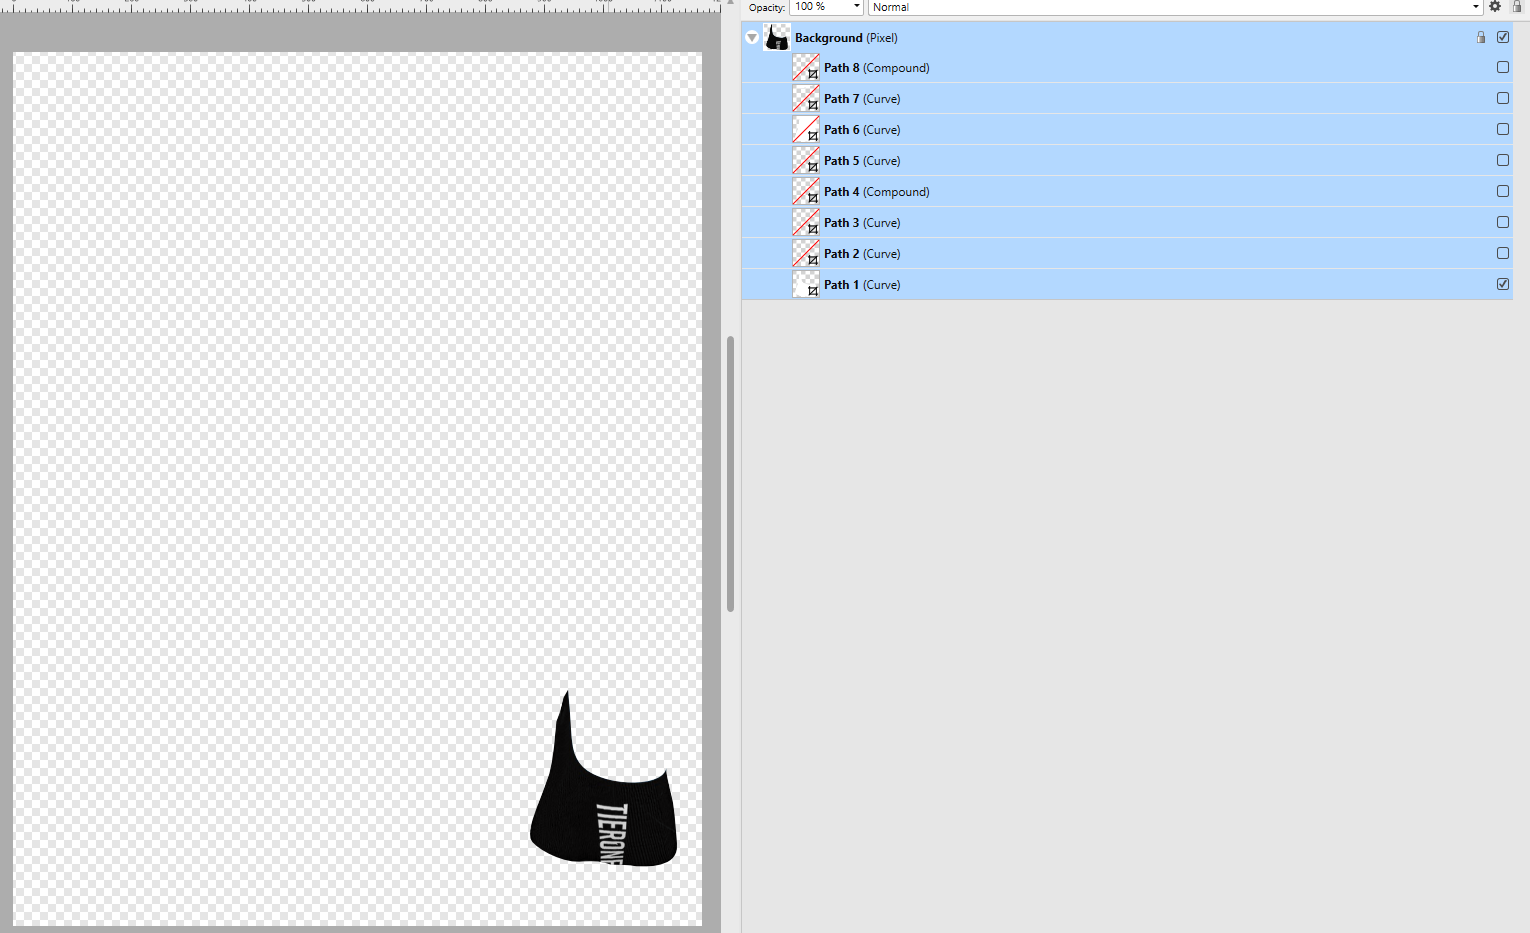Click the Path 3 thumbnail icon
1530x933 pixels.
(806, 223)
